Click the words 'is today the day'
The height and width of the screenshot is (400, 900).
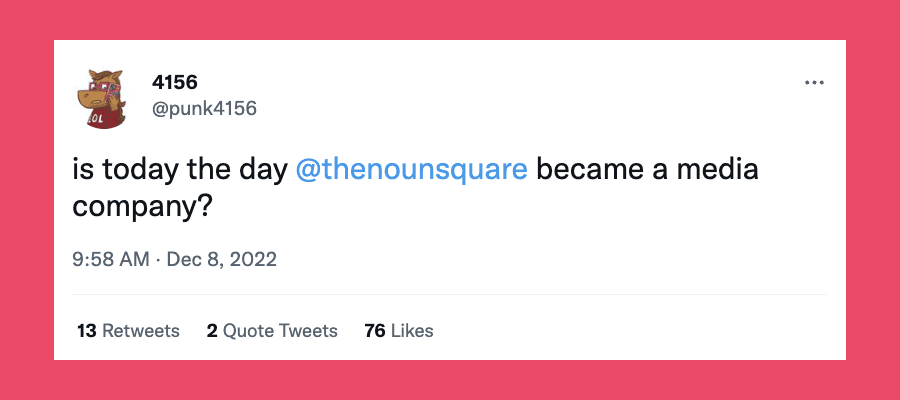coord(181,170)
